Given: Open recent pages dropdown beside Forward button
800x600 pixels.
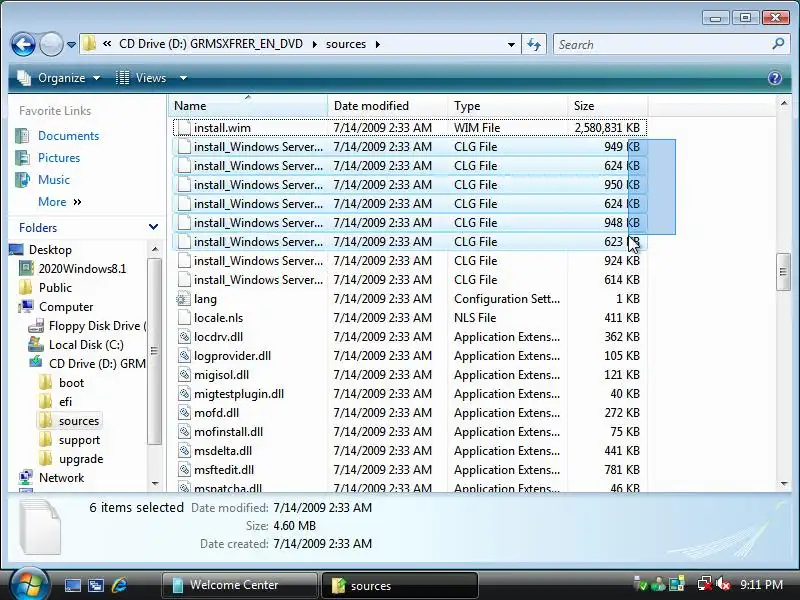Looking at the screenshot, I should point(71,45).
